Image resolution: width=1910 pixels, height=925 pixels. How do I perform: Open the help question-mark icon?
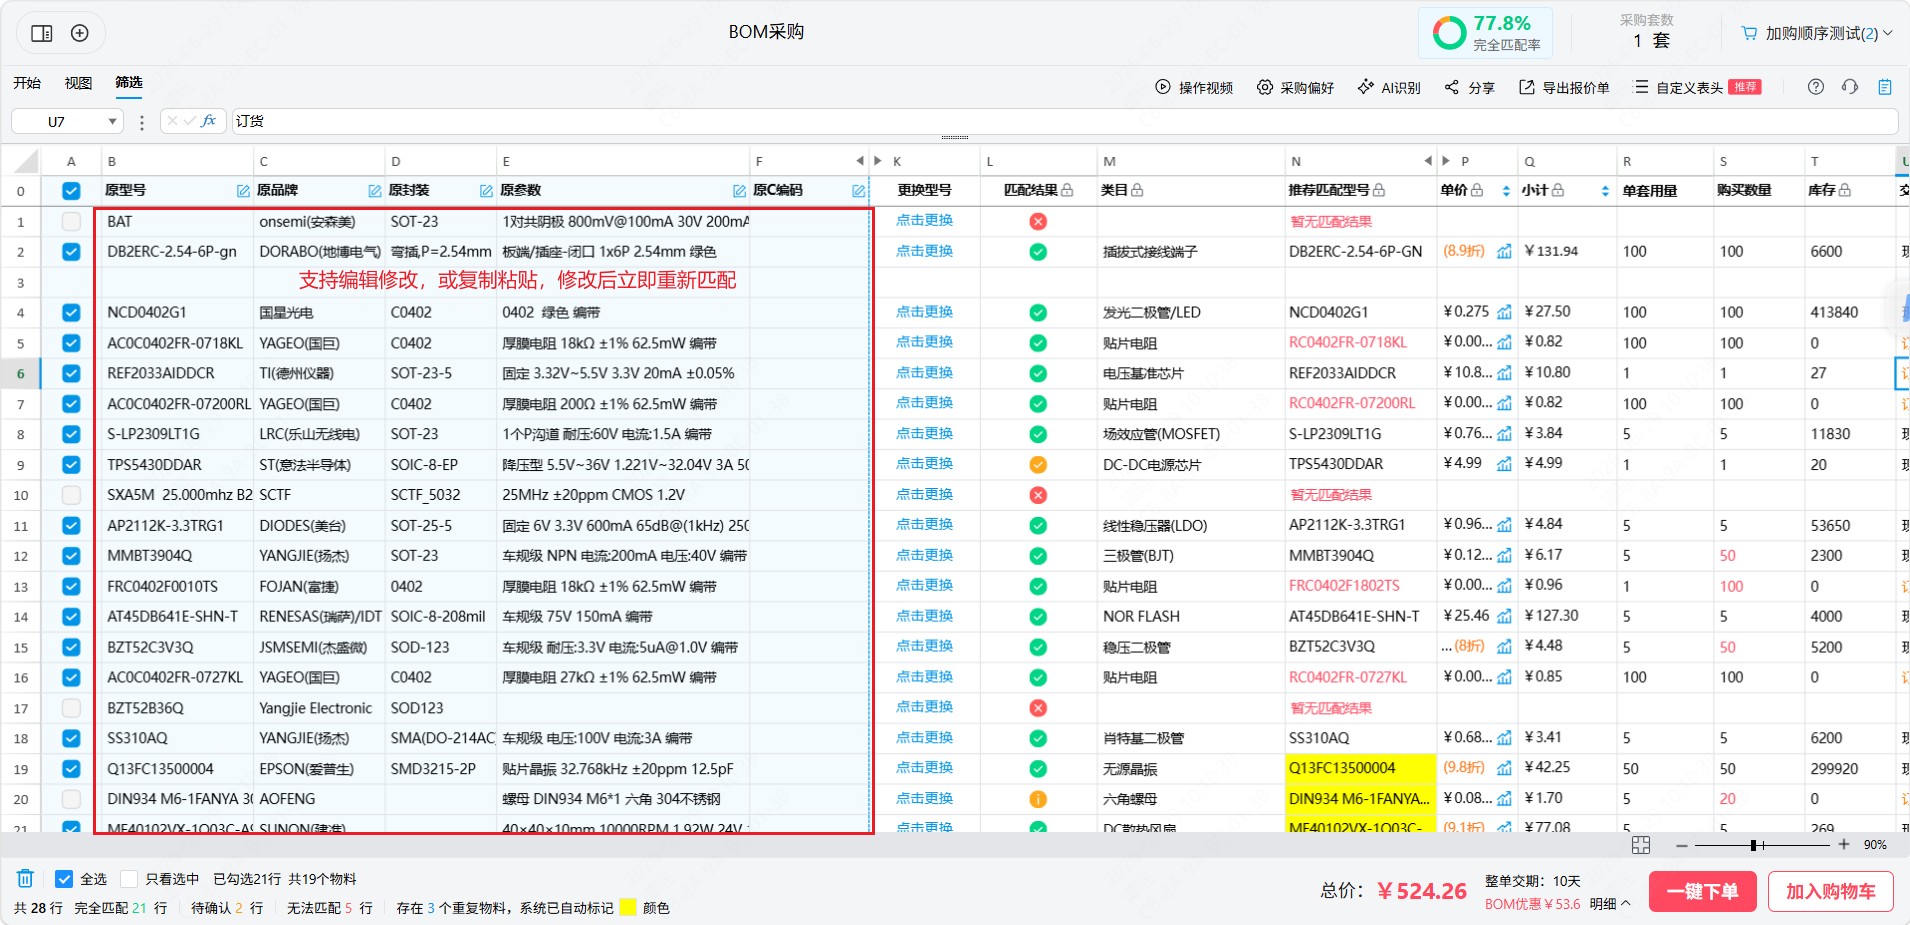coord(1816,87)
